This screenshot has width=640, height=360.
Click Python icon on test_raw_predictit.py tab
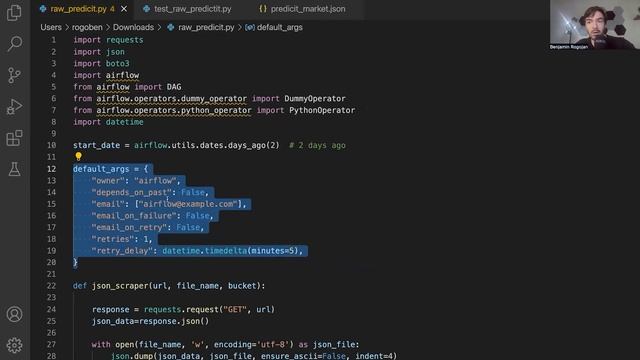pos(147,9)
